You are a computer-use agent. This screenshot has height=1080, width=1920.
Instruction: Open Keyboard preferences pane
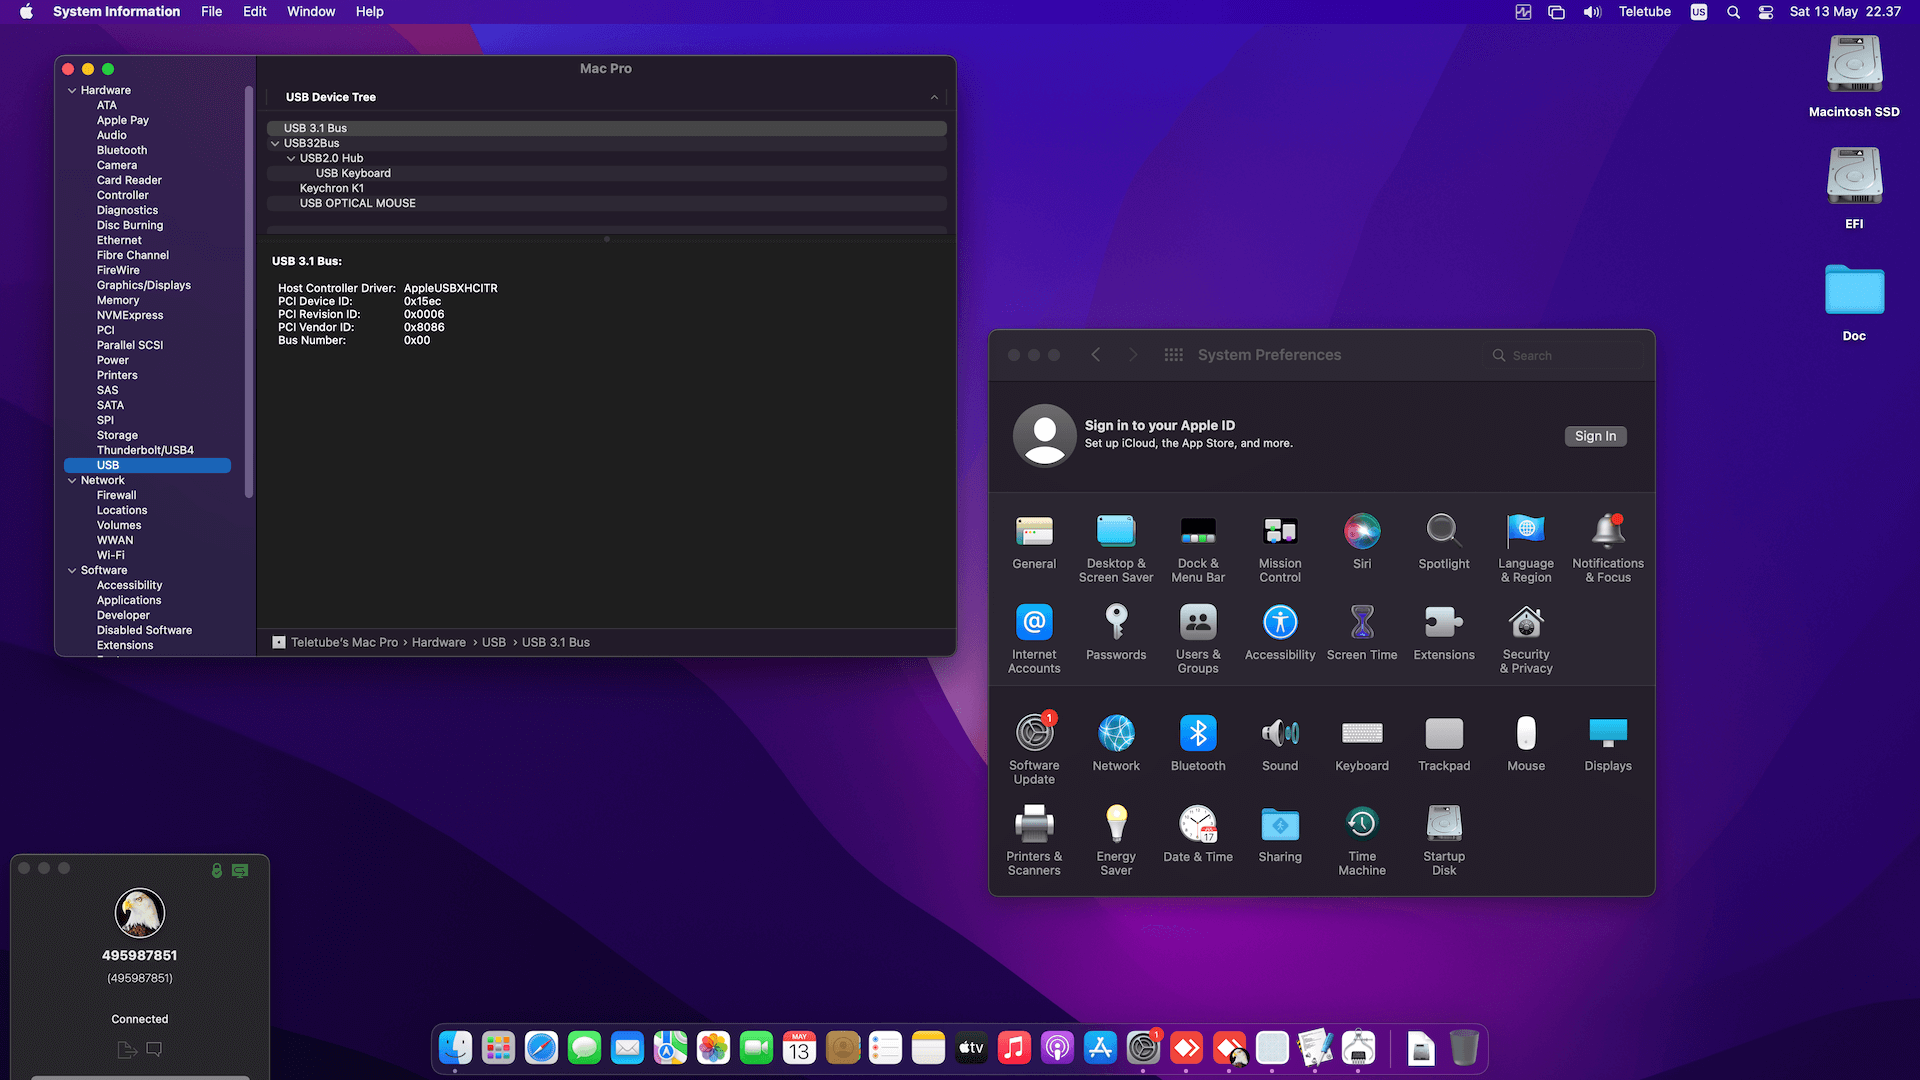(x=1362, y=745)
